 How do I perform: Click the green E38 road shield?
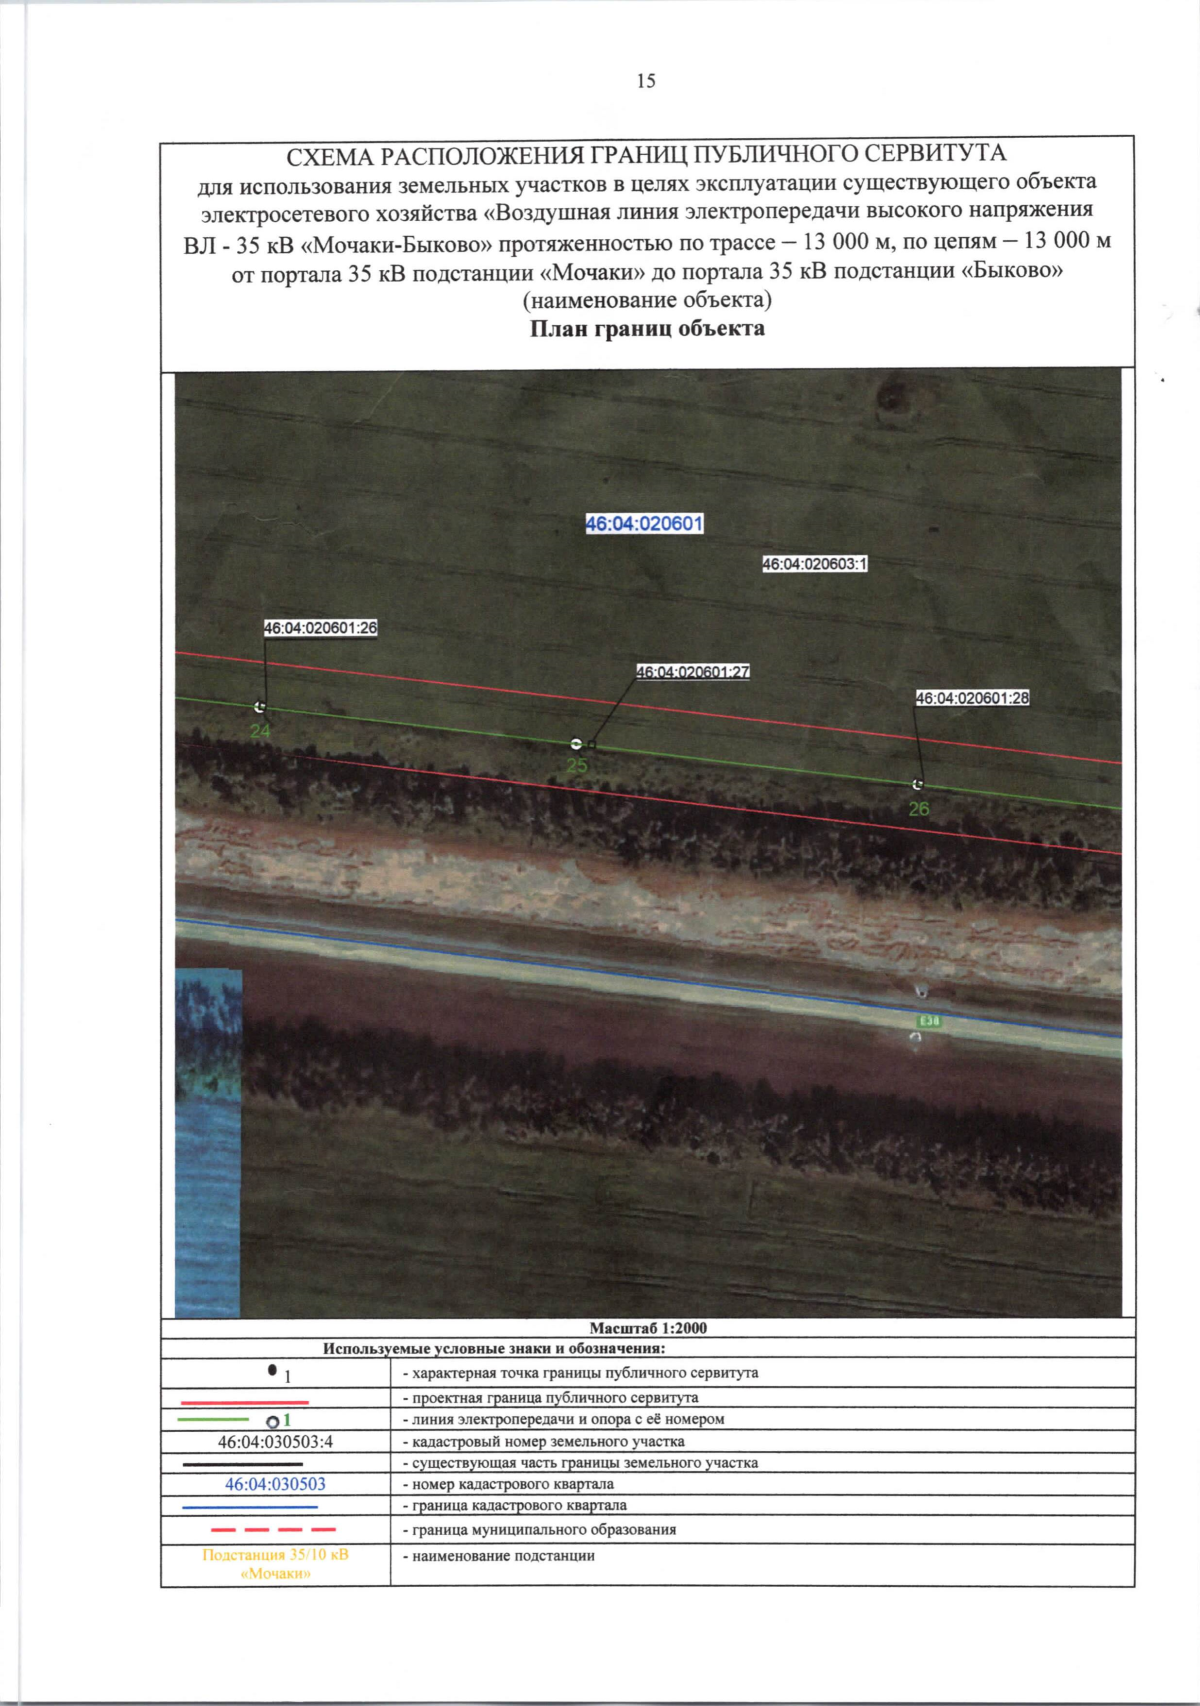929,1021
